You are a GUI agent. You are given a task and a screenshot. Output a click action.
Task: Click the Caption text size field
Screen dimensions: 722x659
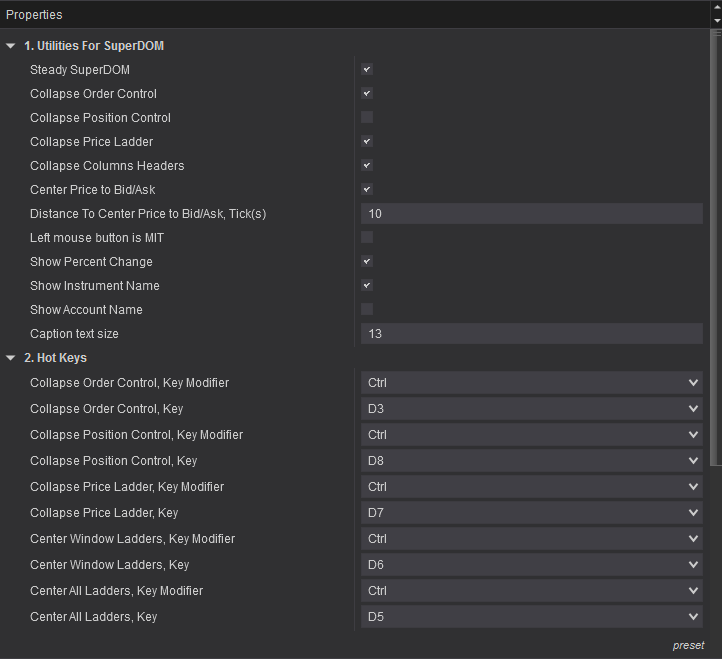point(532,334)
